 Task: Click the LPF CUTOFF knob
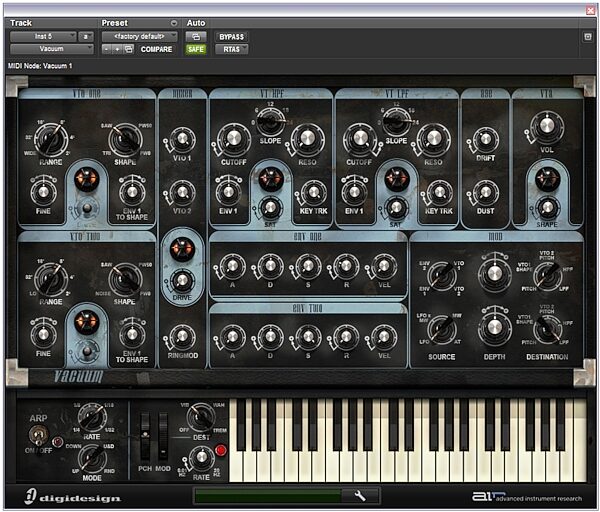[359, 139]
